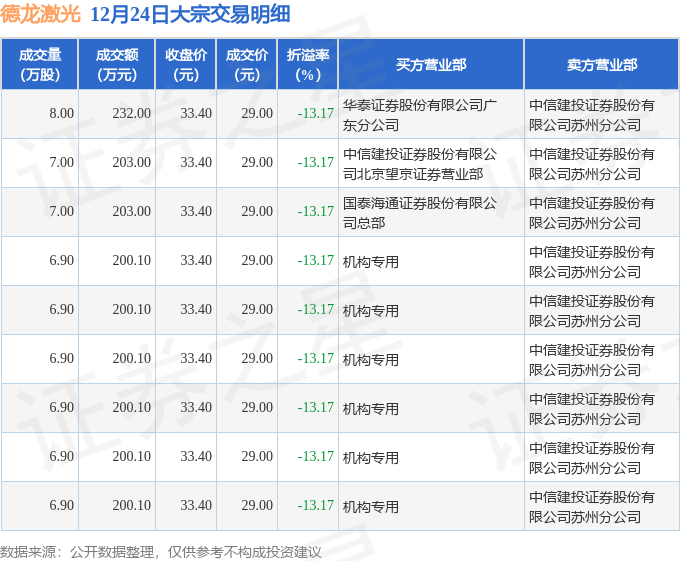Select the 成交量(万股) column header
This screenshot has width=680, height=561.
[39, 65]
